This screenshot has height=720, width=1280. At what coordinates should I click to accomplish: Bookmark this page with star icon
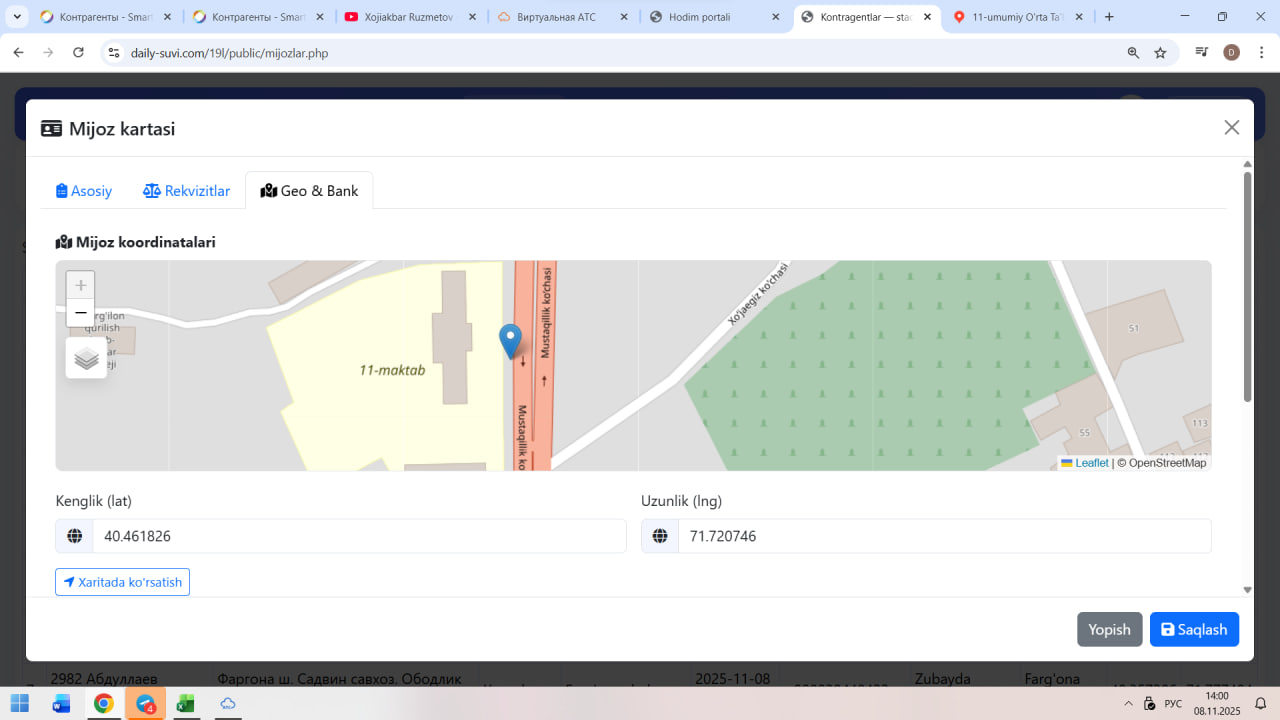pyautogui.click(x=1160, y=53)
